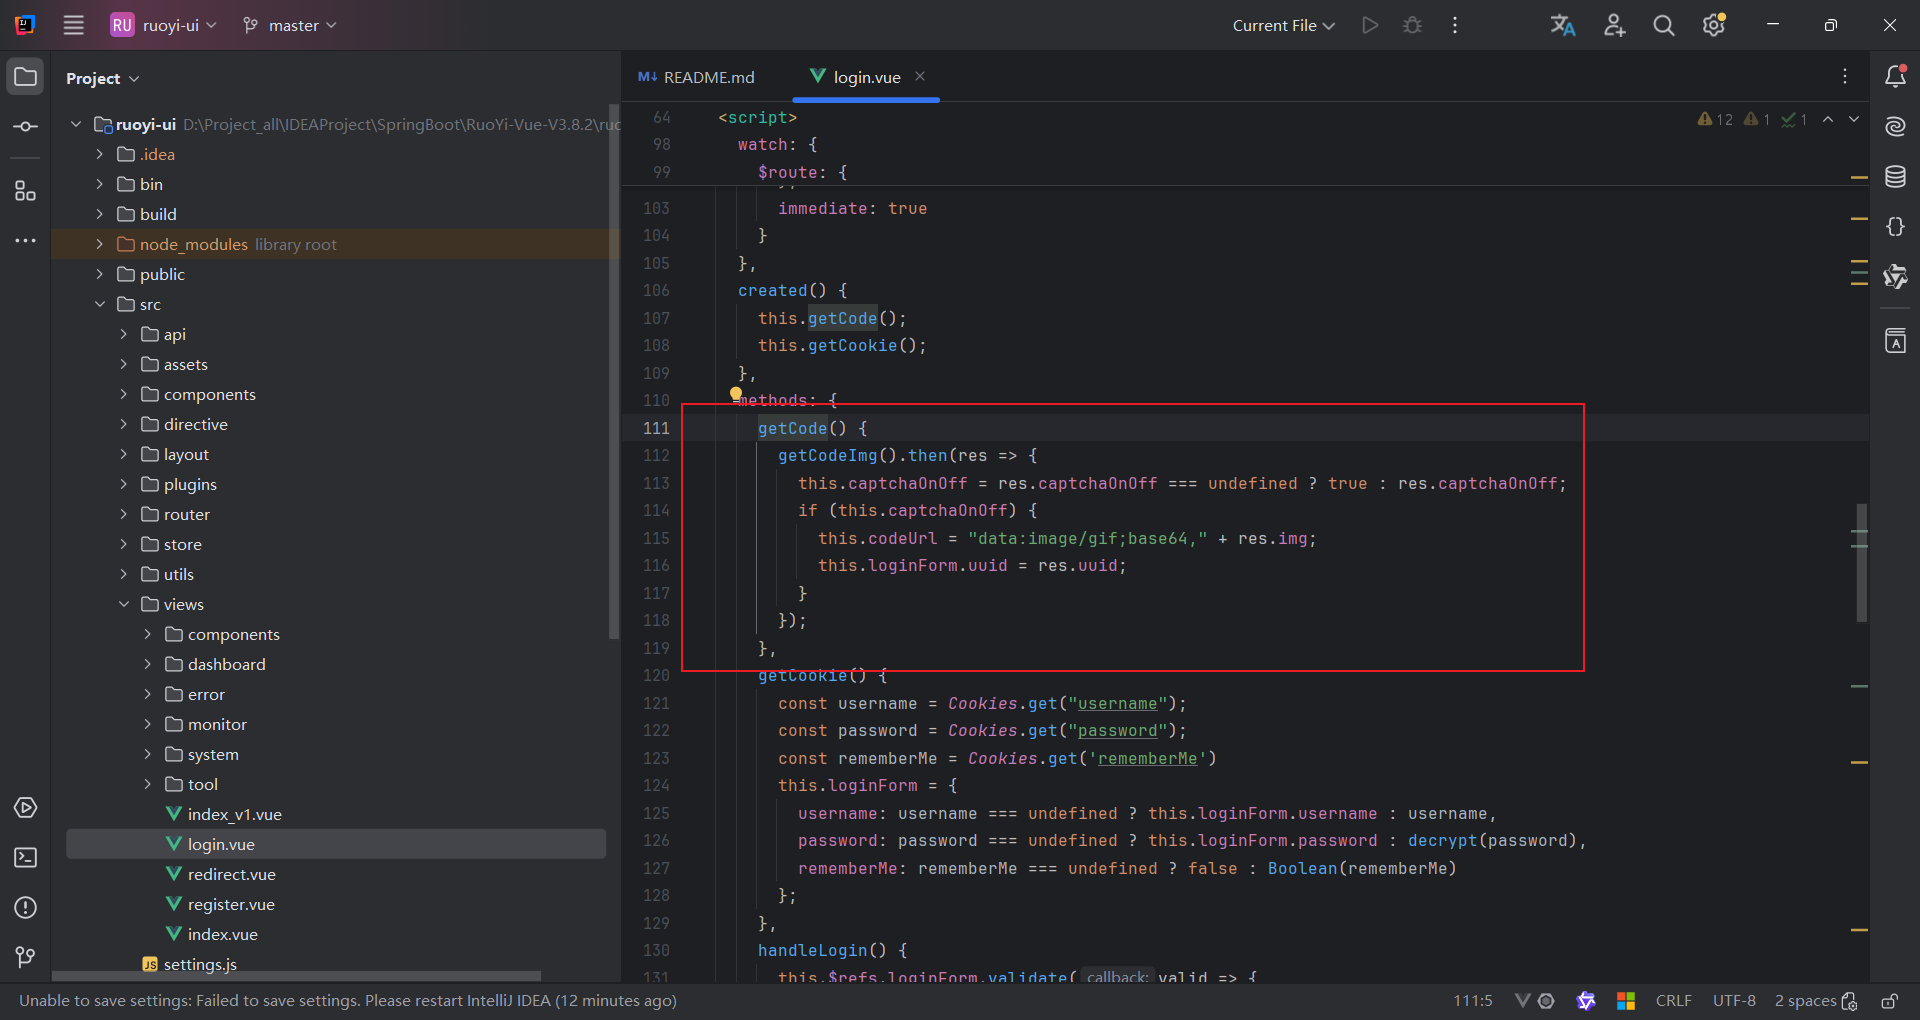This screenshot has height=1020, width=1920.
Task: Open the Terminal tool window
Action: pyautogui.click(x=26, y=858)
